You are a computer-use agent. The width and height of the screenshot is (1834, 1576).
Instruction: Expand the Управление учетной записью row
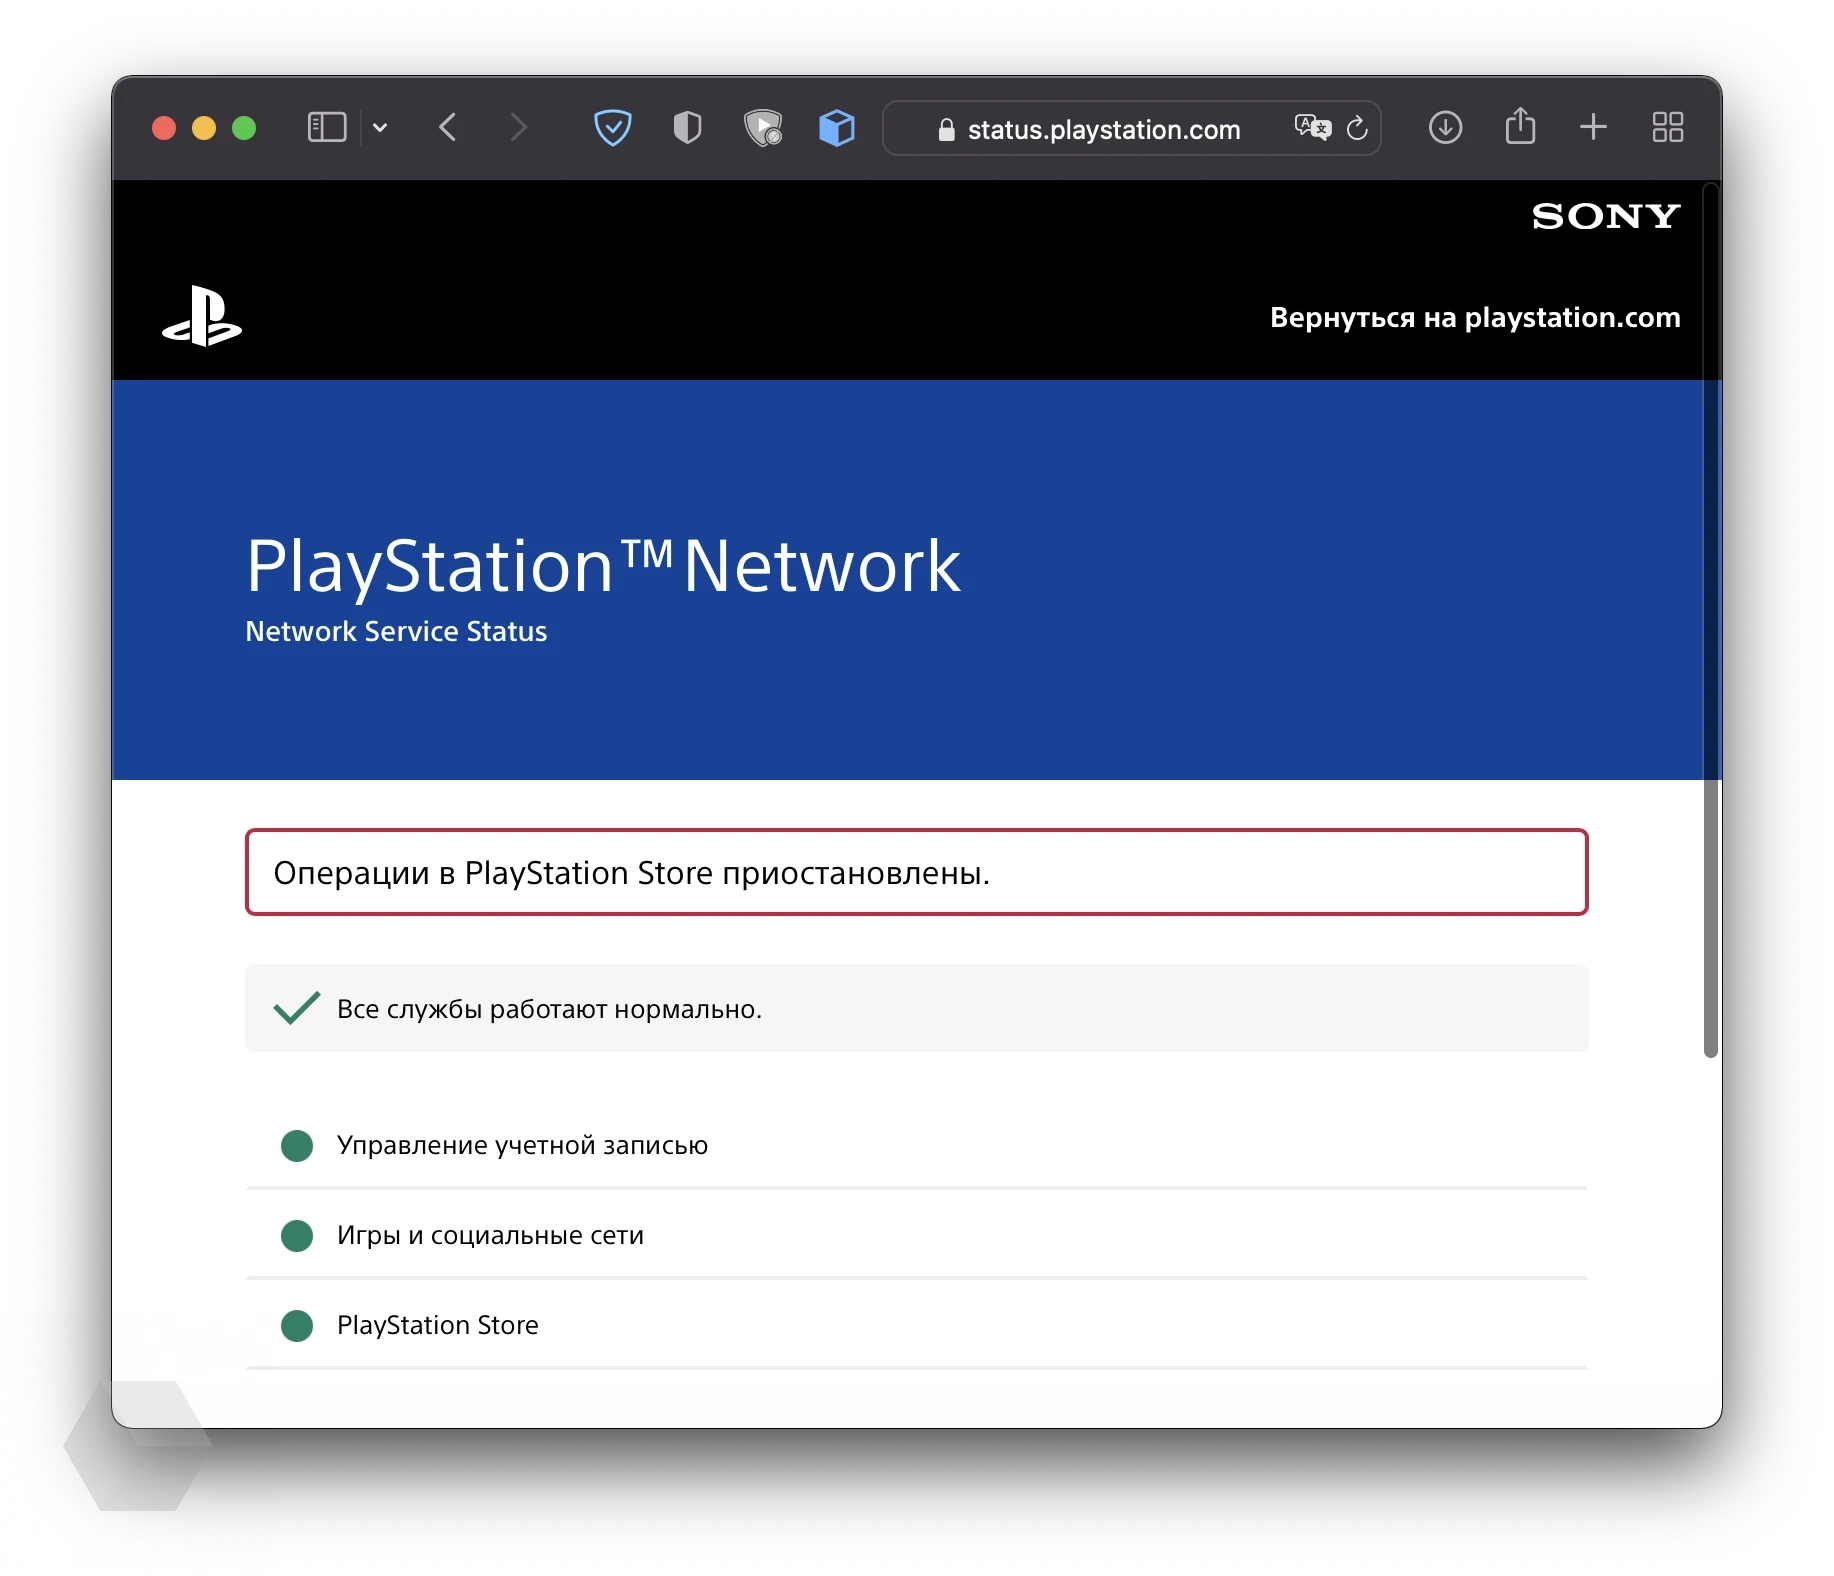917,1145
